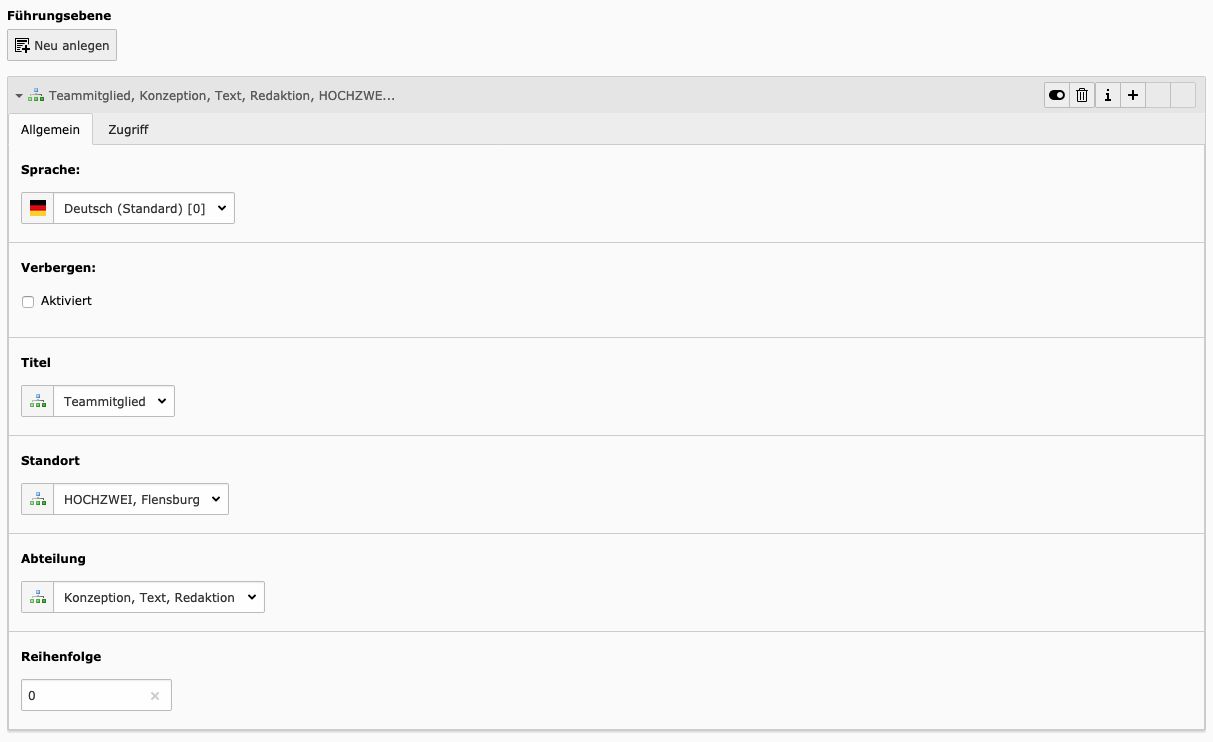The image size is (1213, 742).
Task: Click the hierarchy icon beside Standort dropdown
Action: (x=38, y=499)
